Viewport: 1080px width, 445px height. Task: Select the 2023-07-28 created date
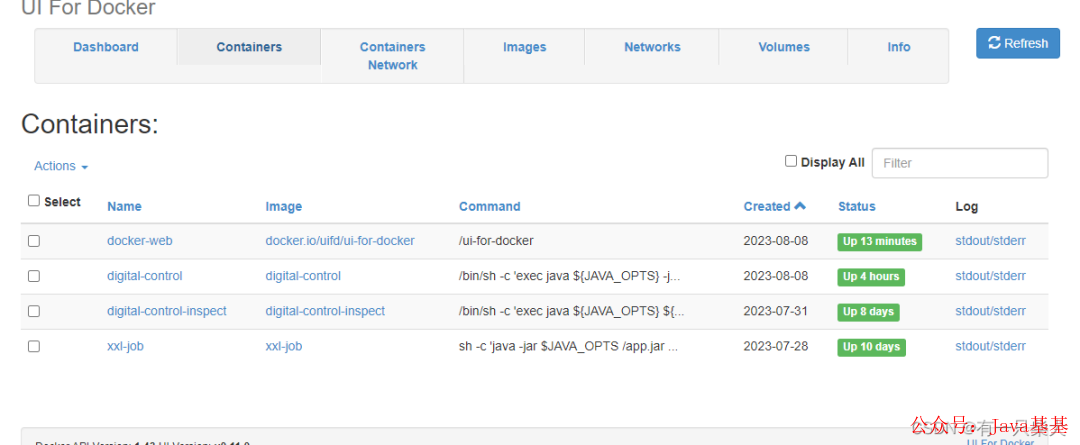point(776,346)
